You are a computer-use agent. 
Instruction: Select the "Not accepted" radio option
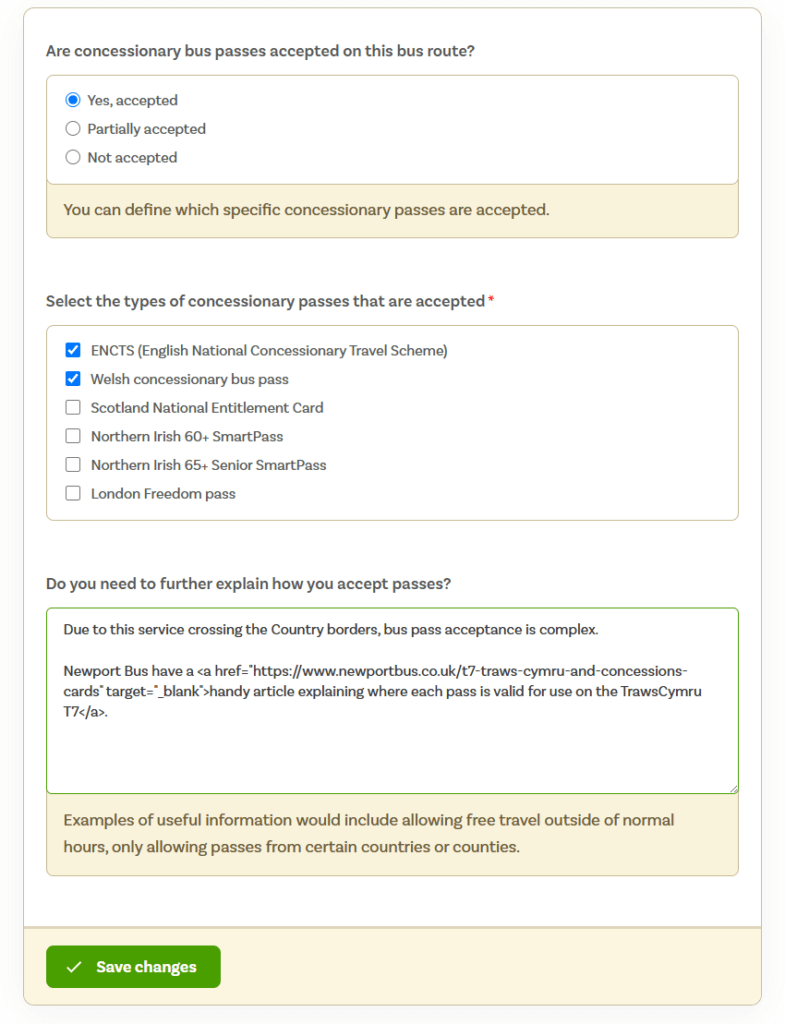tap(73, 157)
